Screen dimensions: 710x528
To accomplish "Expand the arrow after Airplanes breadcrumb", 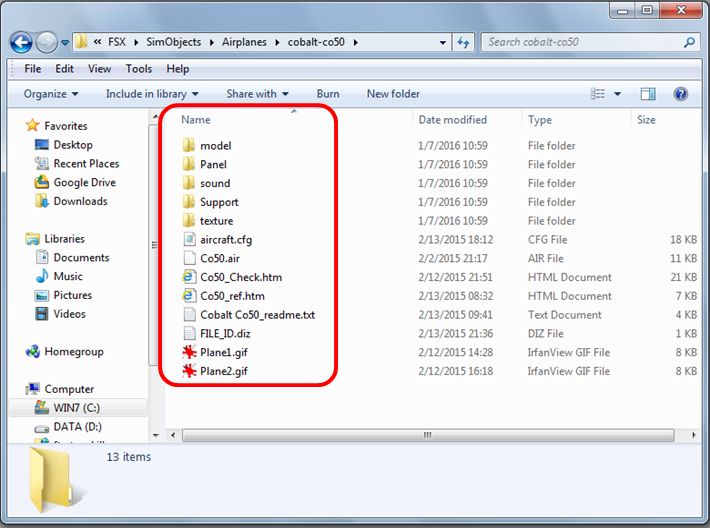I will (277, 43).
